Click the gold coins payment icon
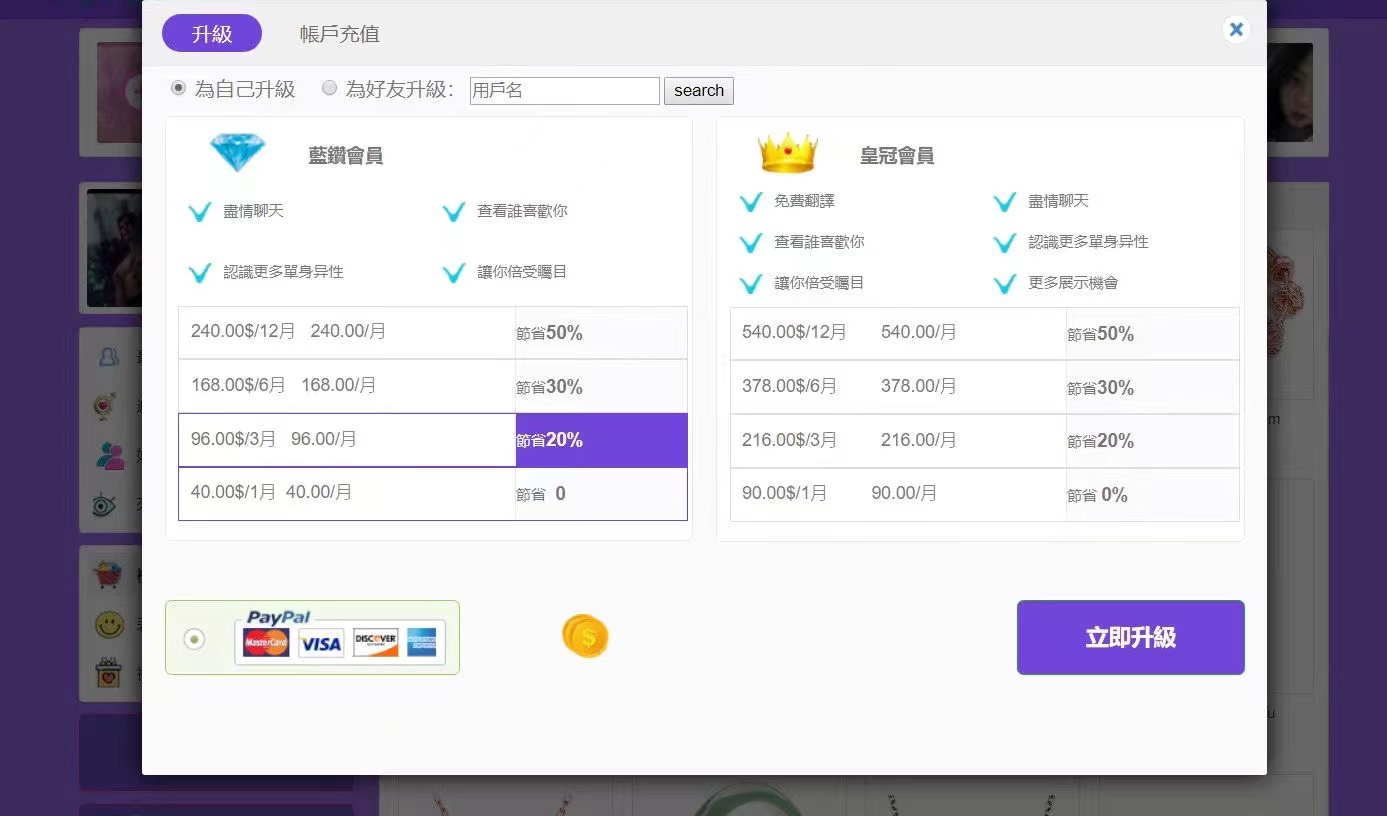This screenshot has width=1387, height=816. click(x=585, y=636)
